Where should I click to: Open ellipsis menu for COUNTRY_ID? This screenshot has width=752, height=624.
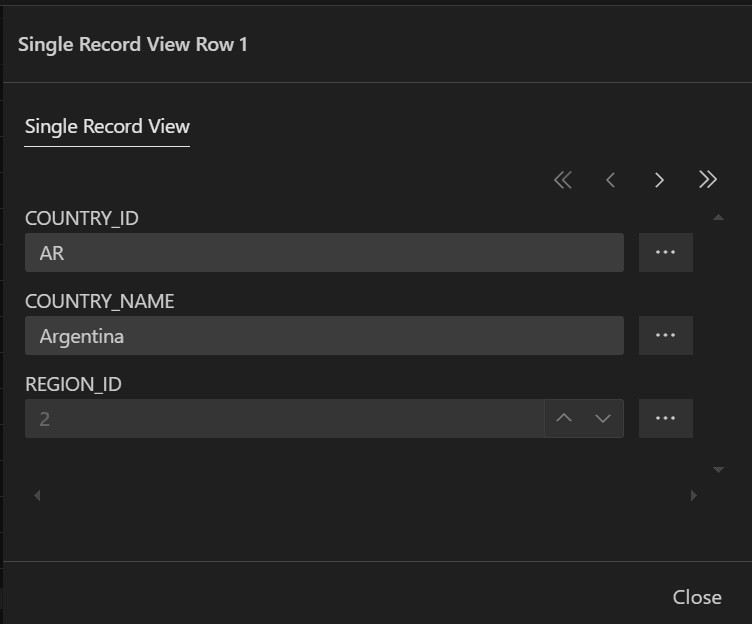(x=666, y=253)
